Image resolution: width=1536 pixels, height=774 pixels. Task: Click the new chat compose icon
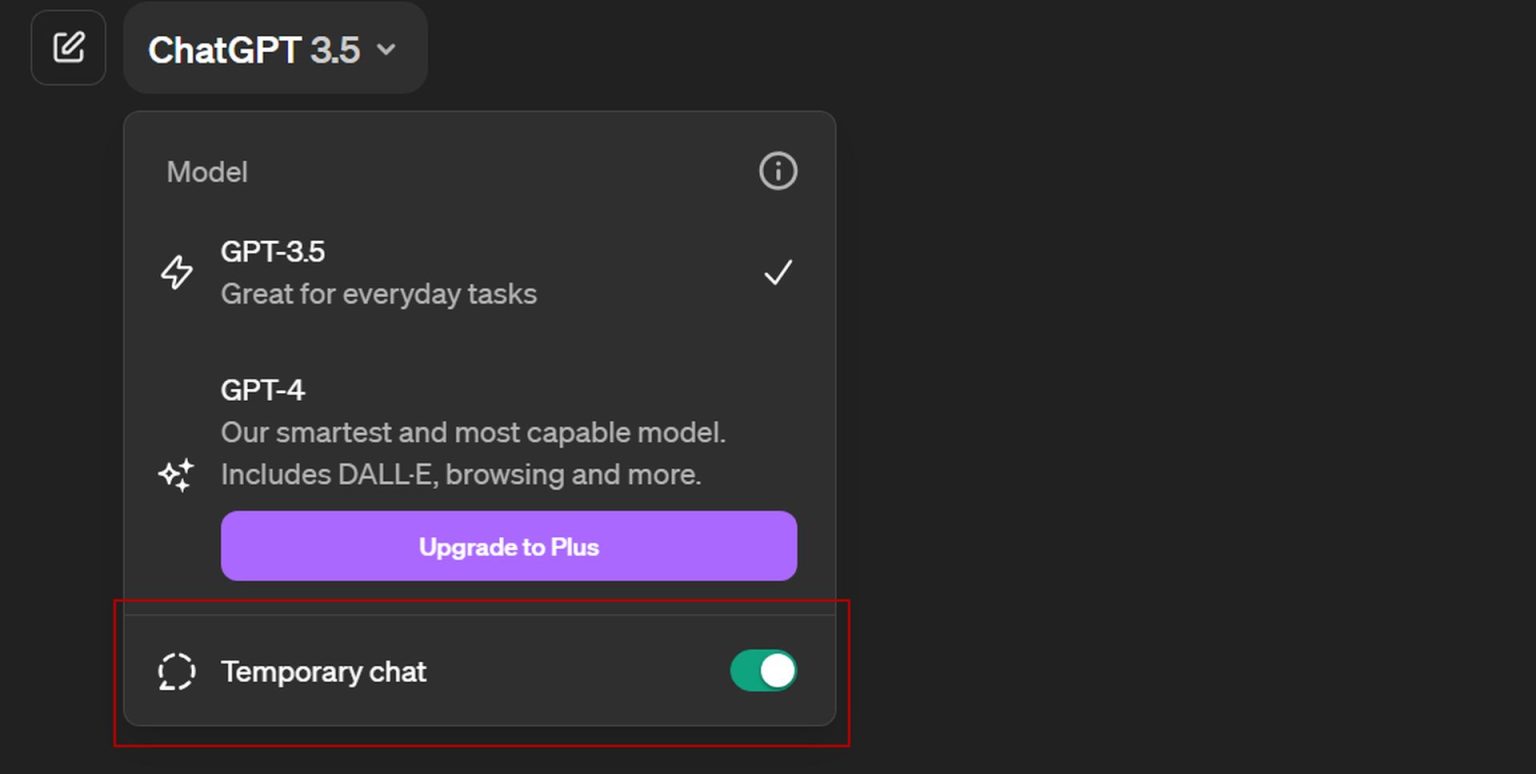click(68, 47)
